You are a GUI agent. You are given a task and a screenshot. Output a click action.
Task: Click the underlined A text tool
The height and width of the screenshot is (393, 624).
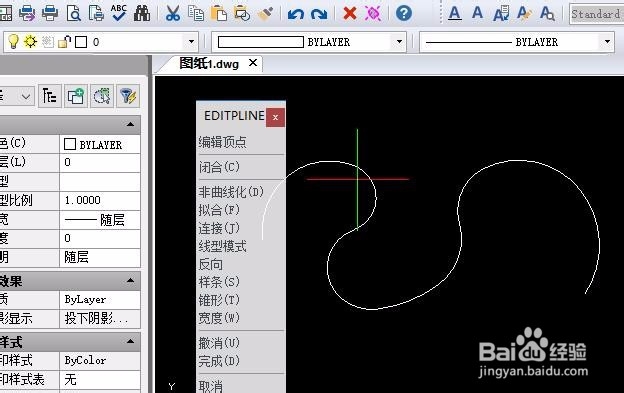coord(454,13)
